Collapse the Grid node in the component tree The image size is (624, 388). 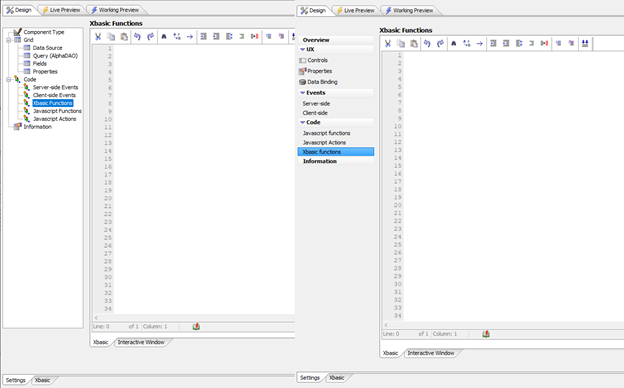tap(8, 40)
